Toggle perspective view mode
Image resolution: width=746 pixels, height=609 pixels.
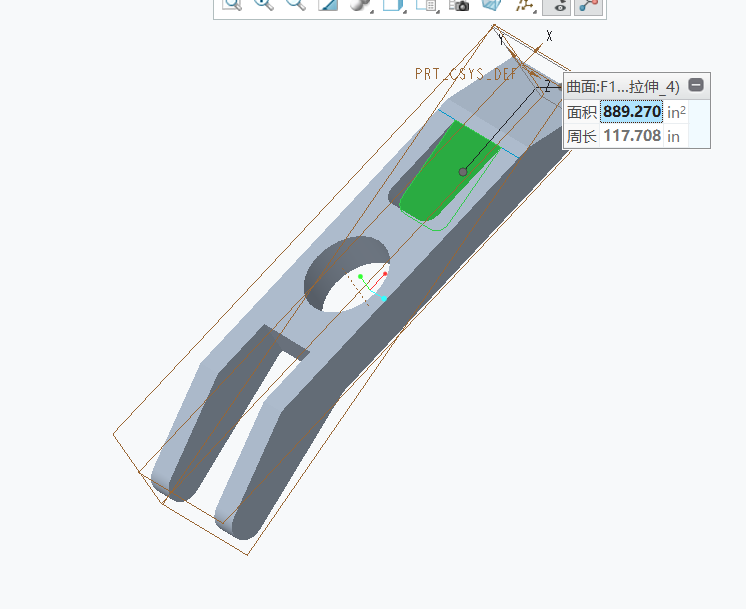(491, 5)
